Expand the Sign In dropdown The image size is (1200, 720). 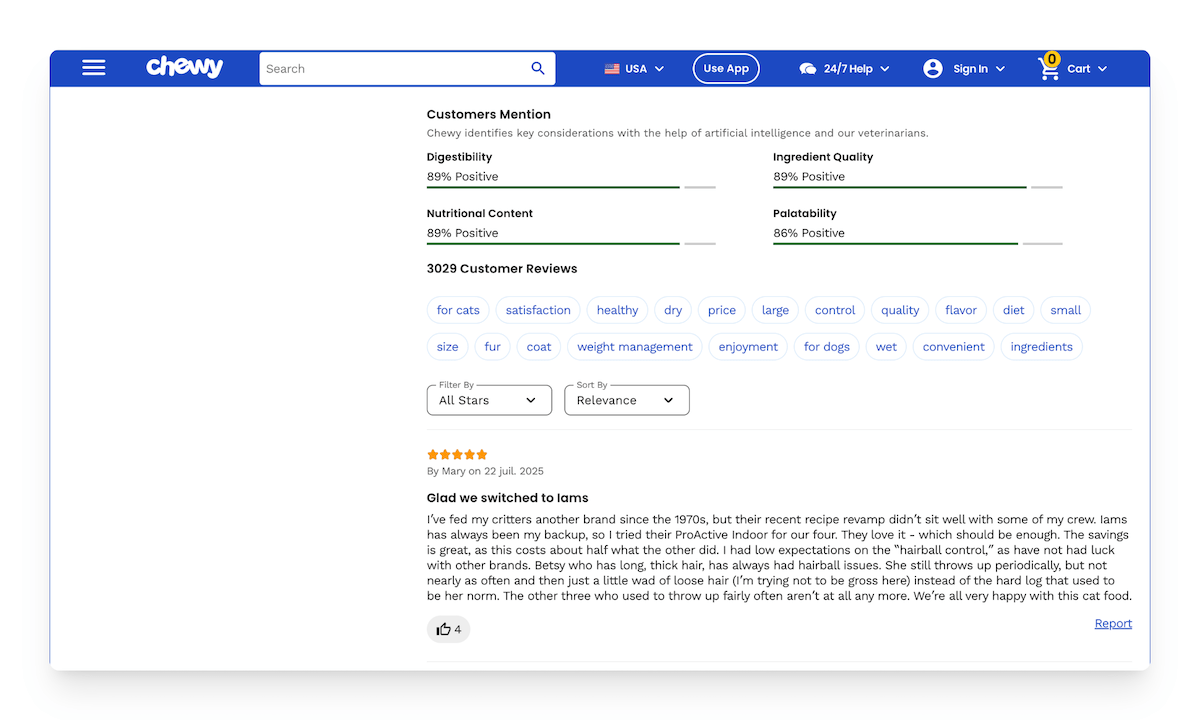pyautogui.click(x=1000, y=69)
